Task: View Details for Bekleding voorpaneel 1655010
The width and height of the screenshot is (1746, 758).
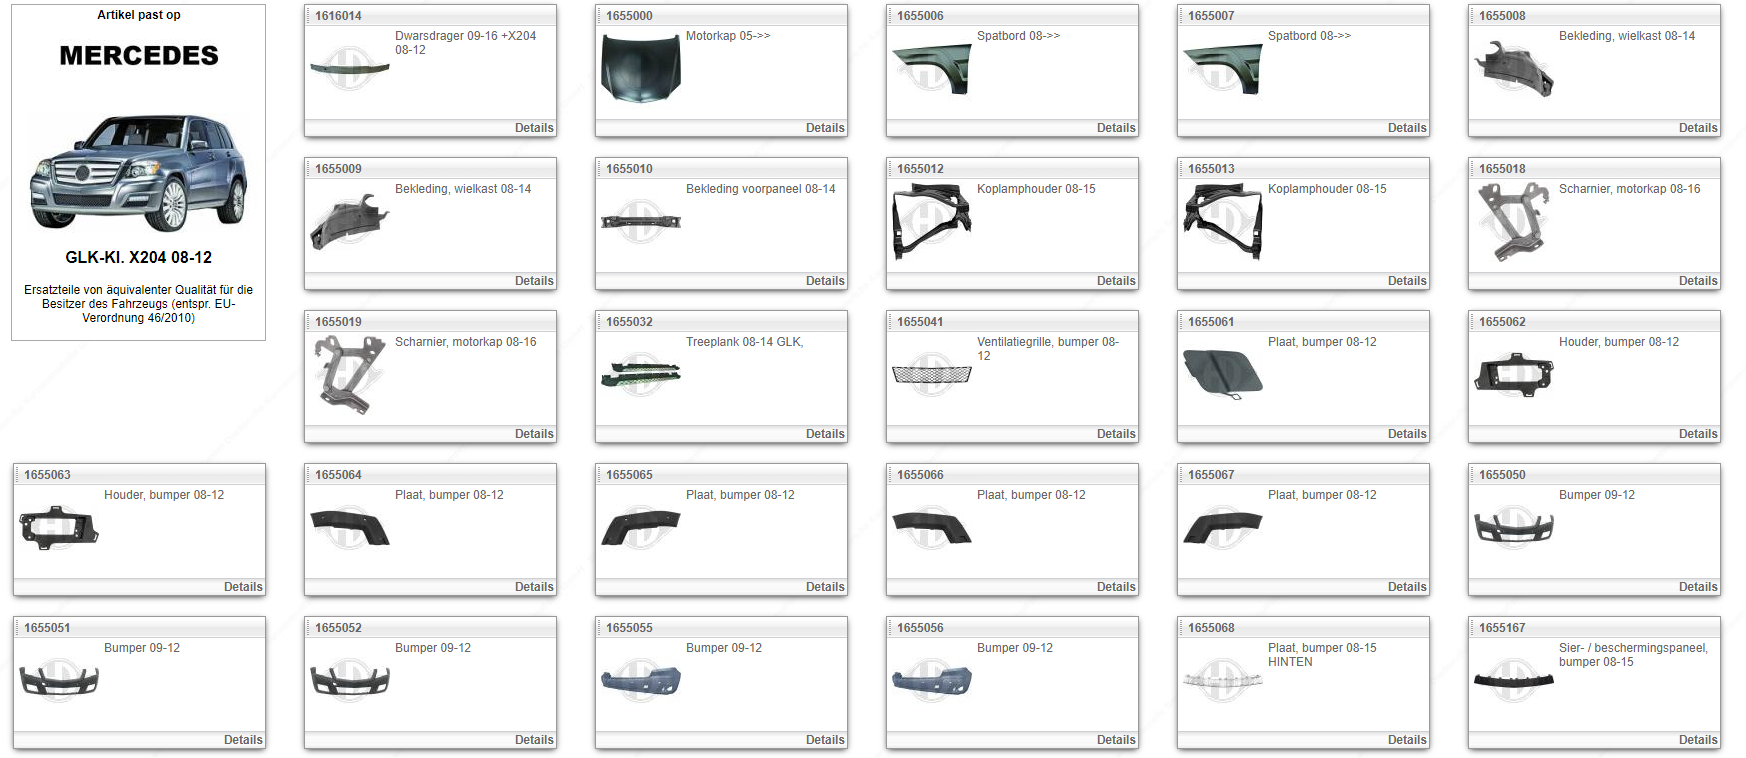Action: (825, 281)
